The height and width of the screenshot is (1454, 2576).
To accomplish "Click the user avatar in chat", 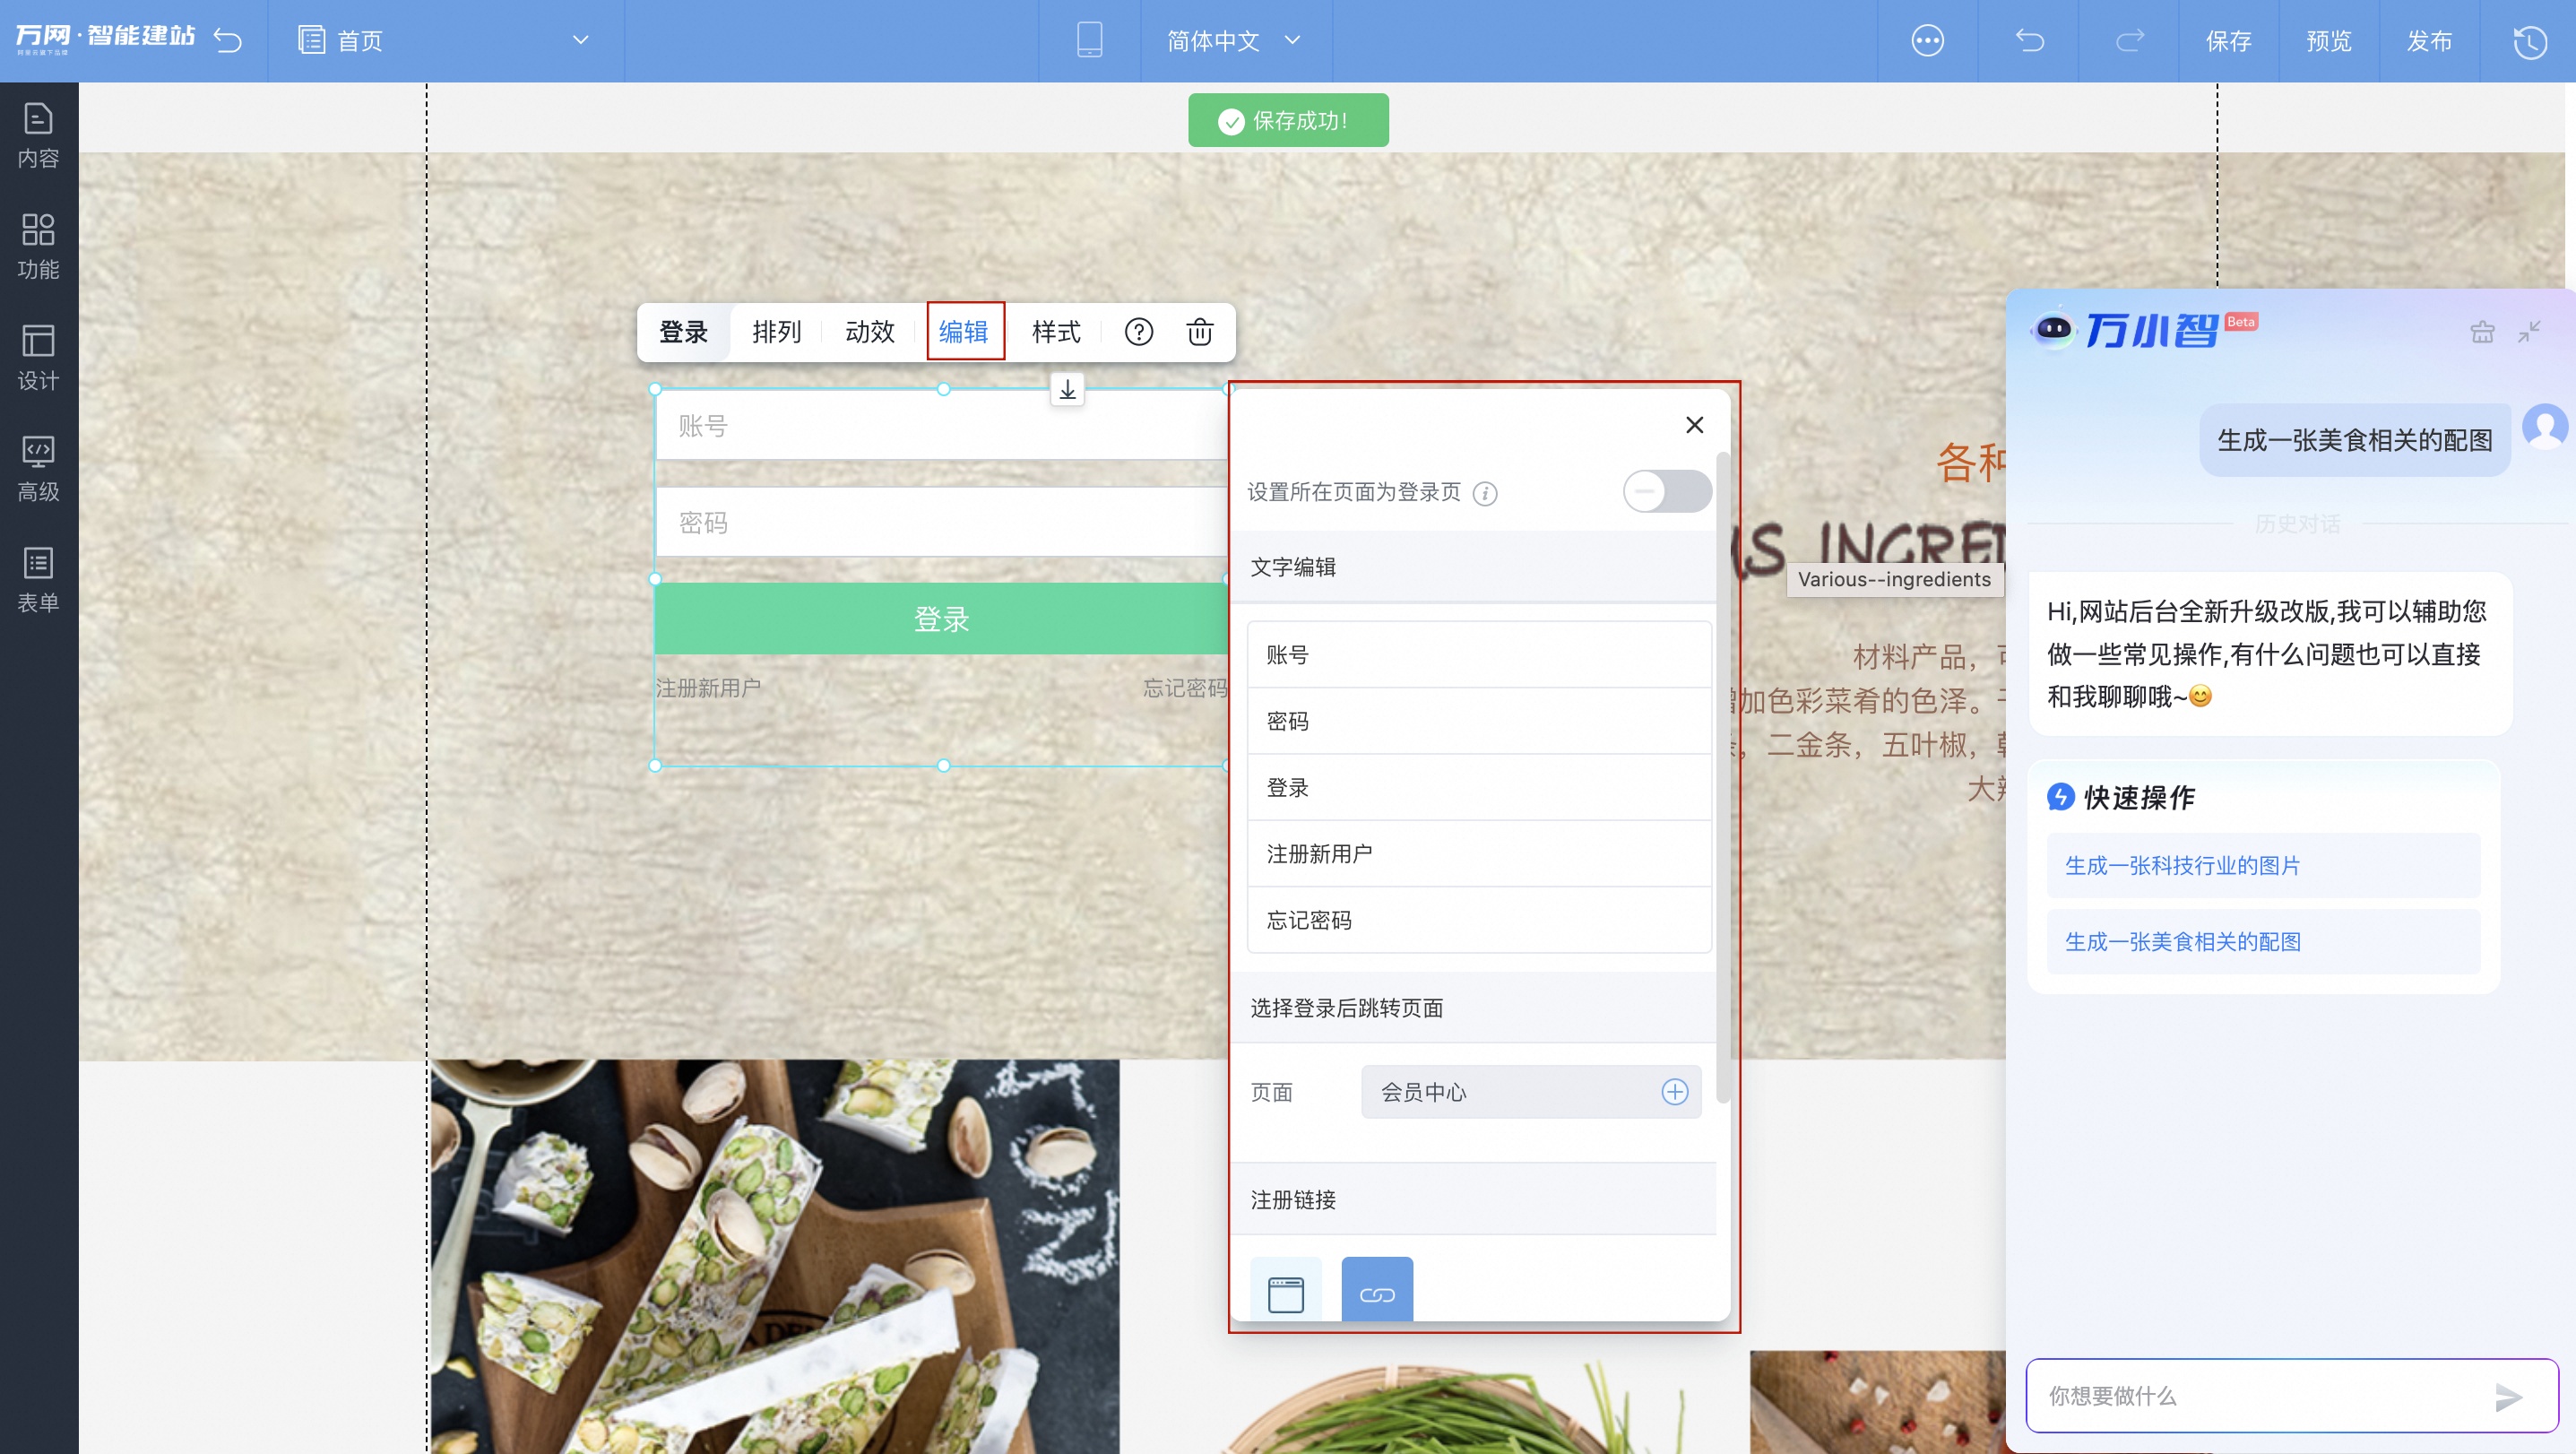I will point(2545,427).
